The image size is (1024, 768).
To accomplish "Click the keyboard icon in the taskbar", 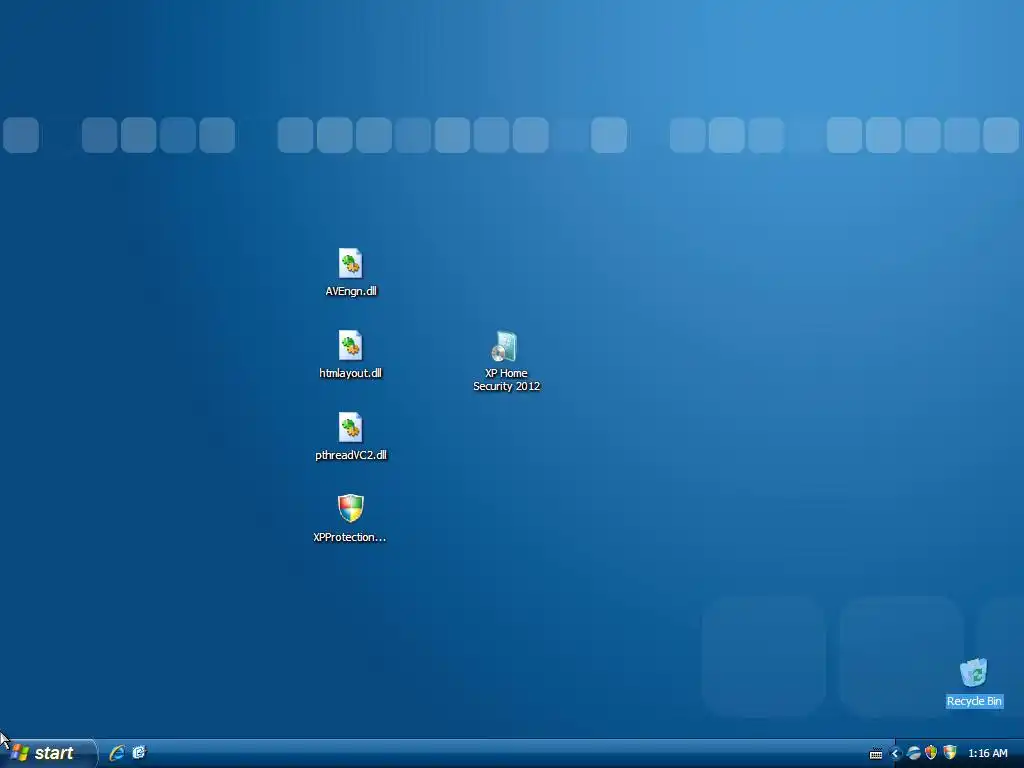I will [876, 754].
